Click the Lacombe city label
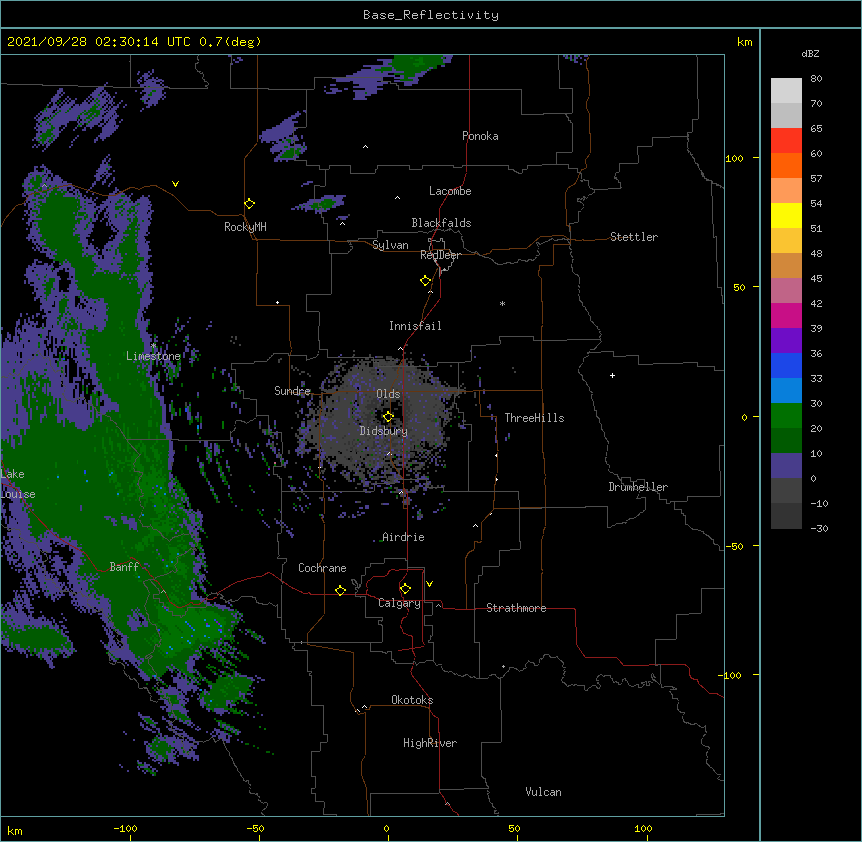862x842 pixels. click(450, 191)
